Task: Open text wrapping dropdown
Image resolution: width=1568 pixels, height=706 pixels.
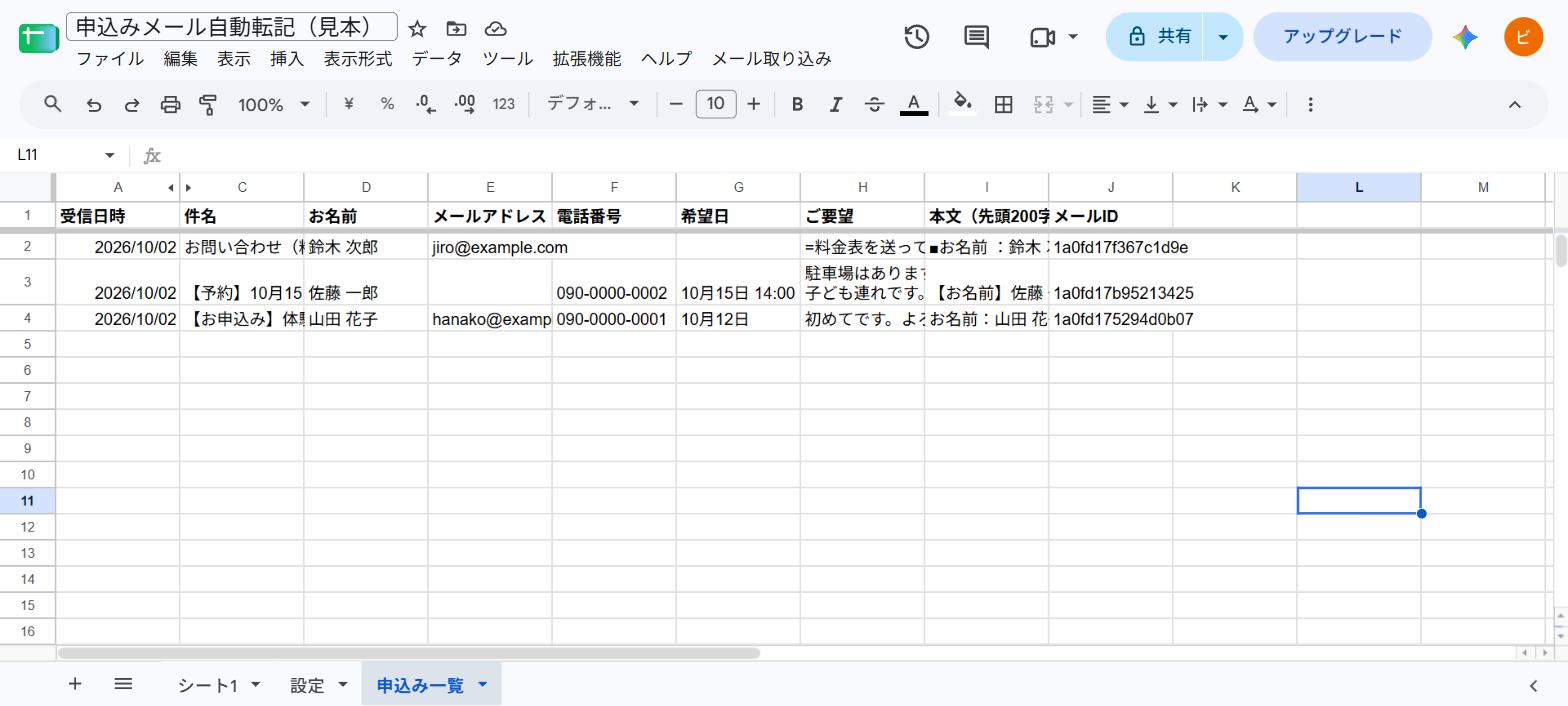Action: pos(1209,104)
